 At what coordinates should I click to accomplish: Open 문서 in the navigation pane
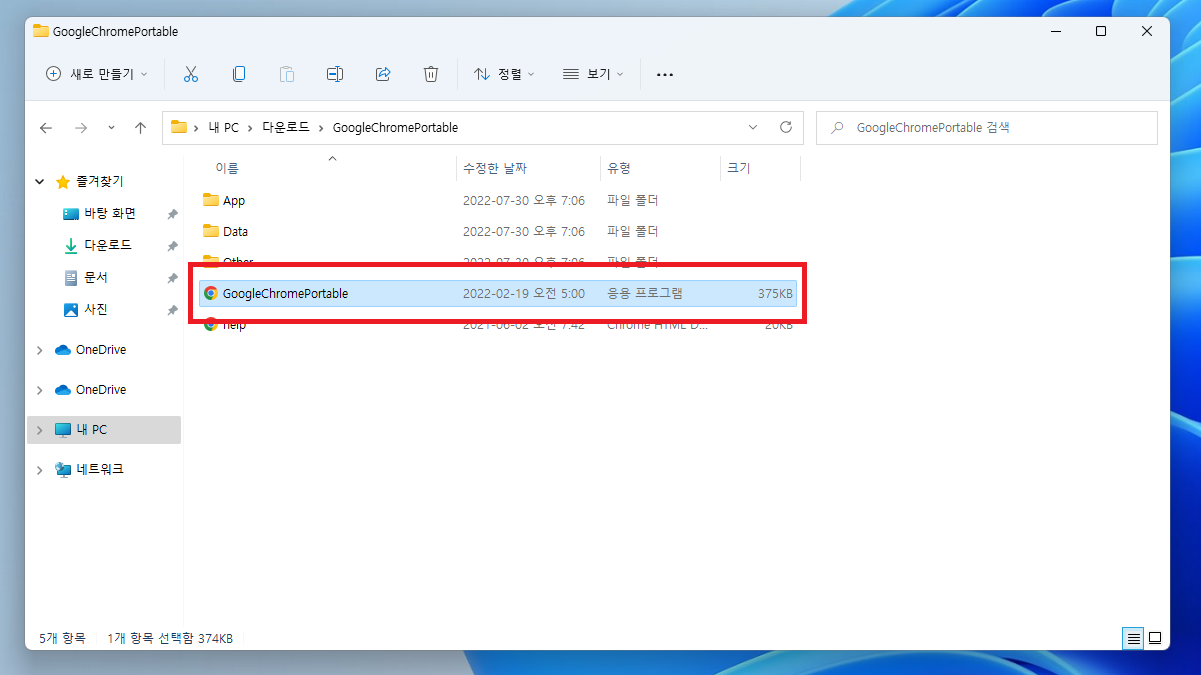coord(96,277)
